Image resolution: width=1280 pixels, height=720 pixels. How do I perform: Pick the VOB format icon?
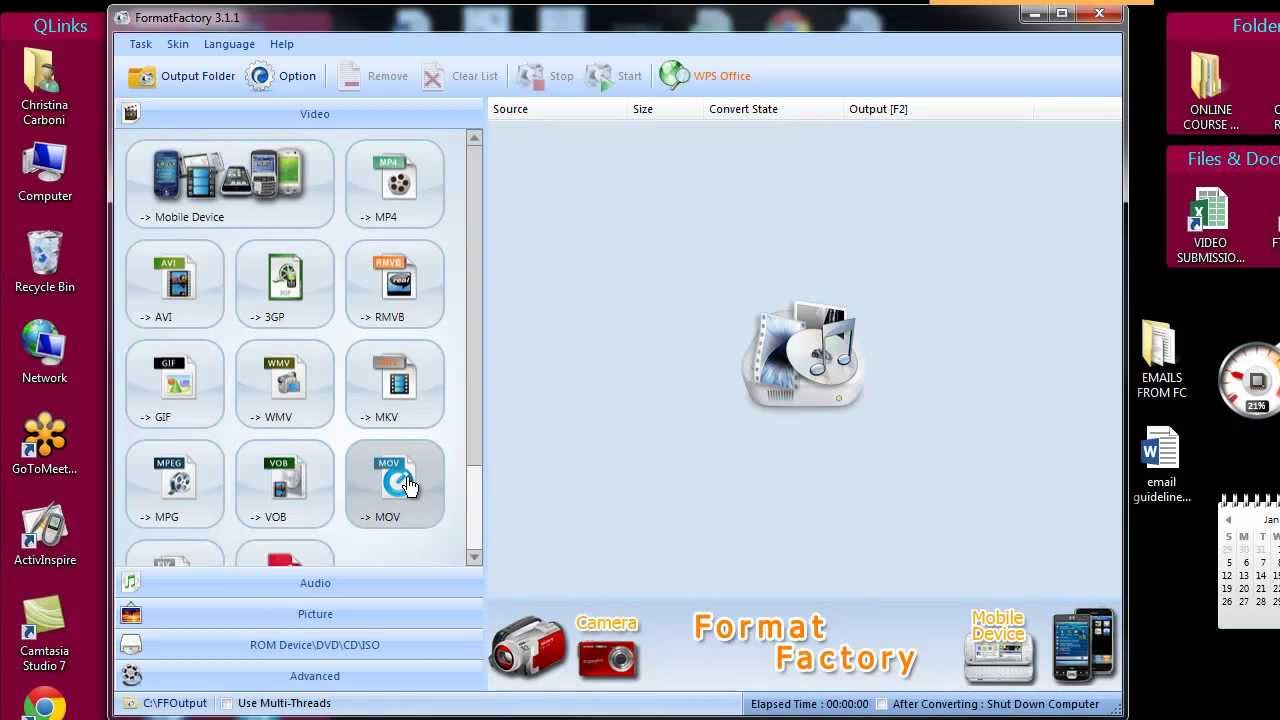285,484
